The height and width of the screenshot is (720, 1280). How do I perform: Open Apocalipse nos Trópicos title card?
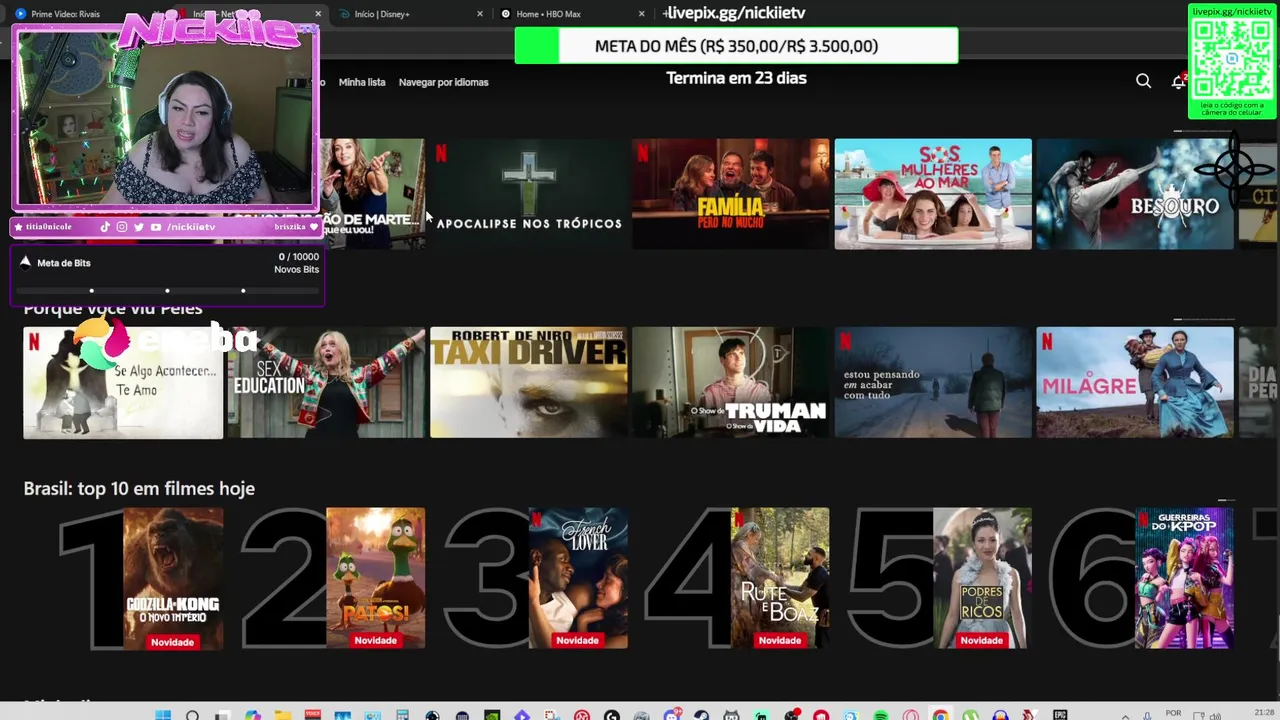[528, 194]
